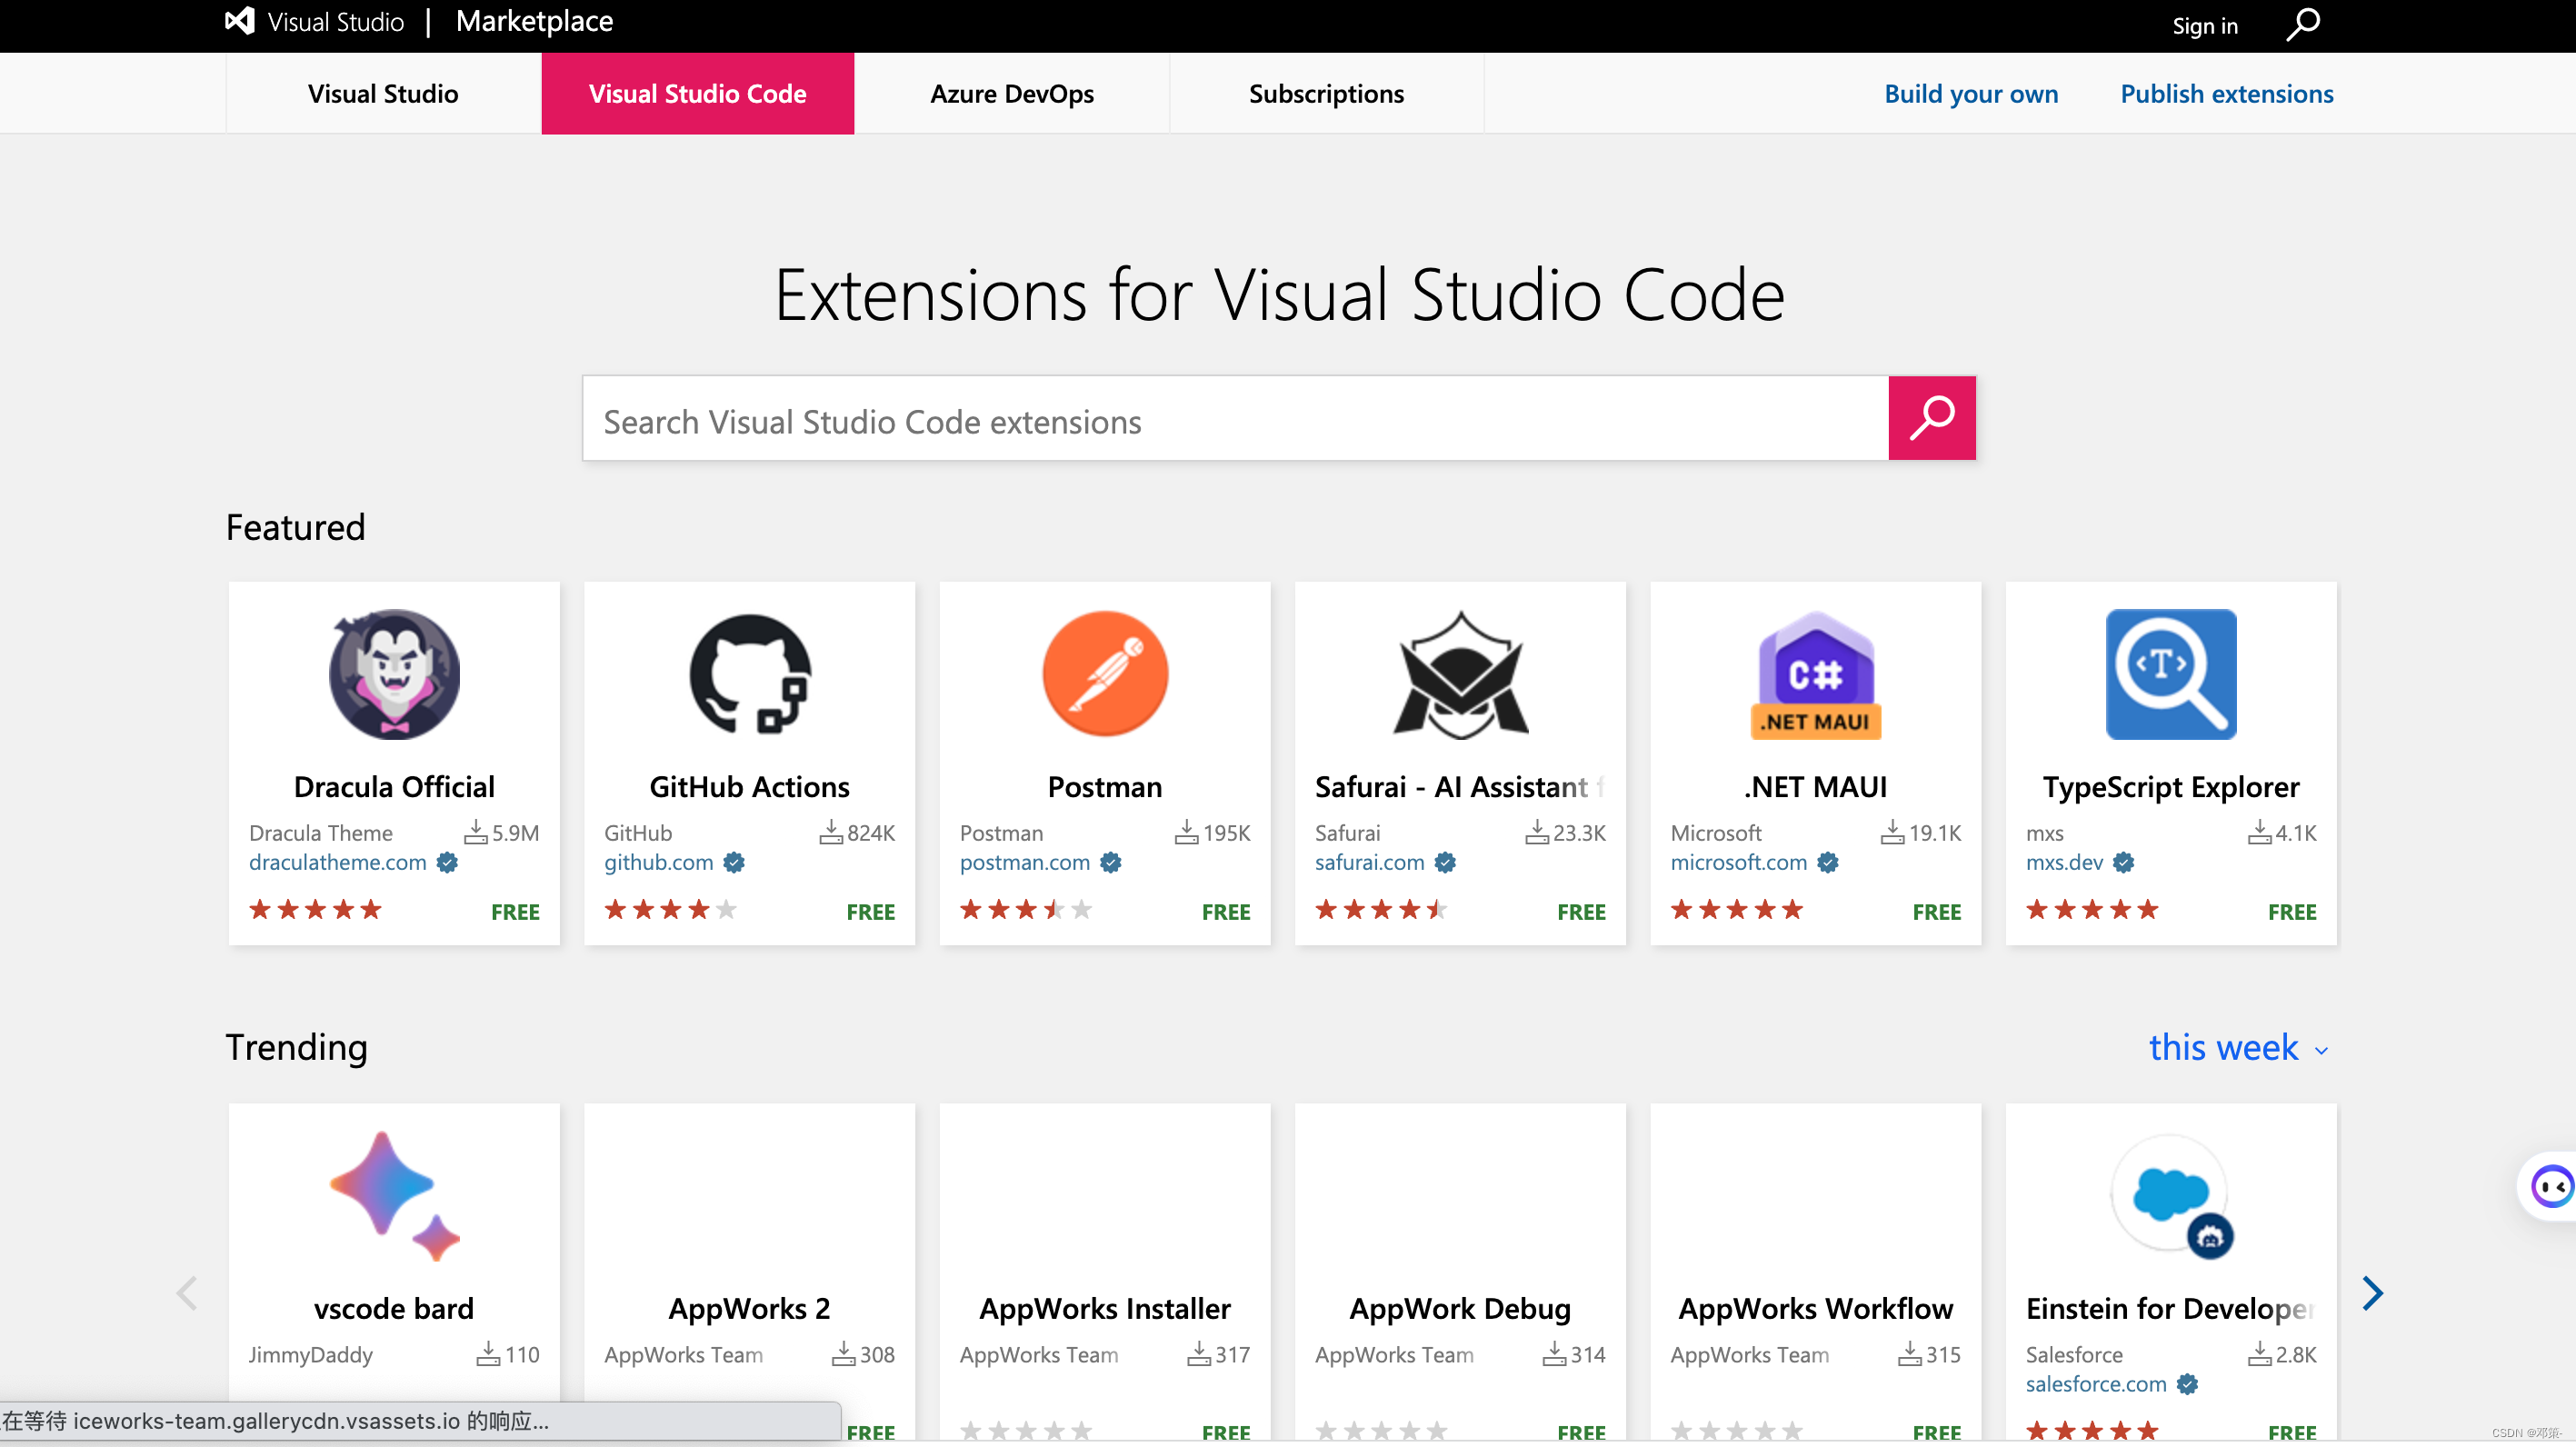Open the AppWorks Installer extension card
Image resolution: width=2576 pixels, height=1447 pixels.
point(1105,1272)
